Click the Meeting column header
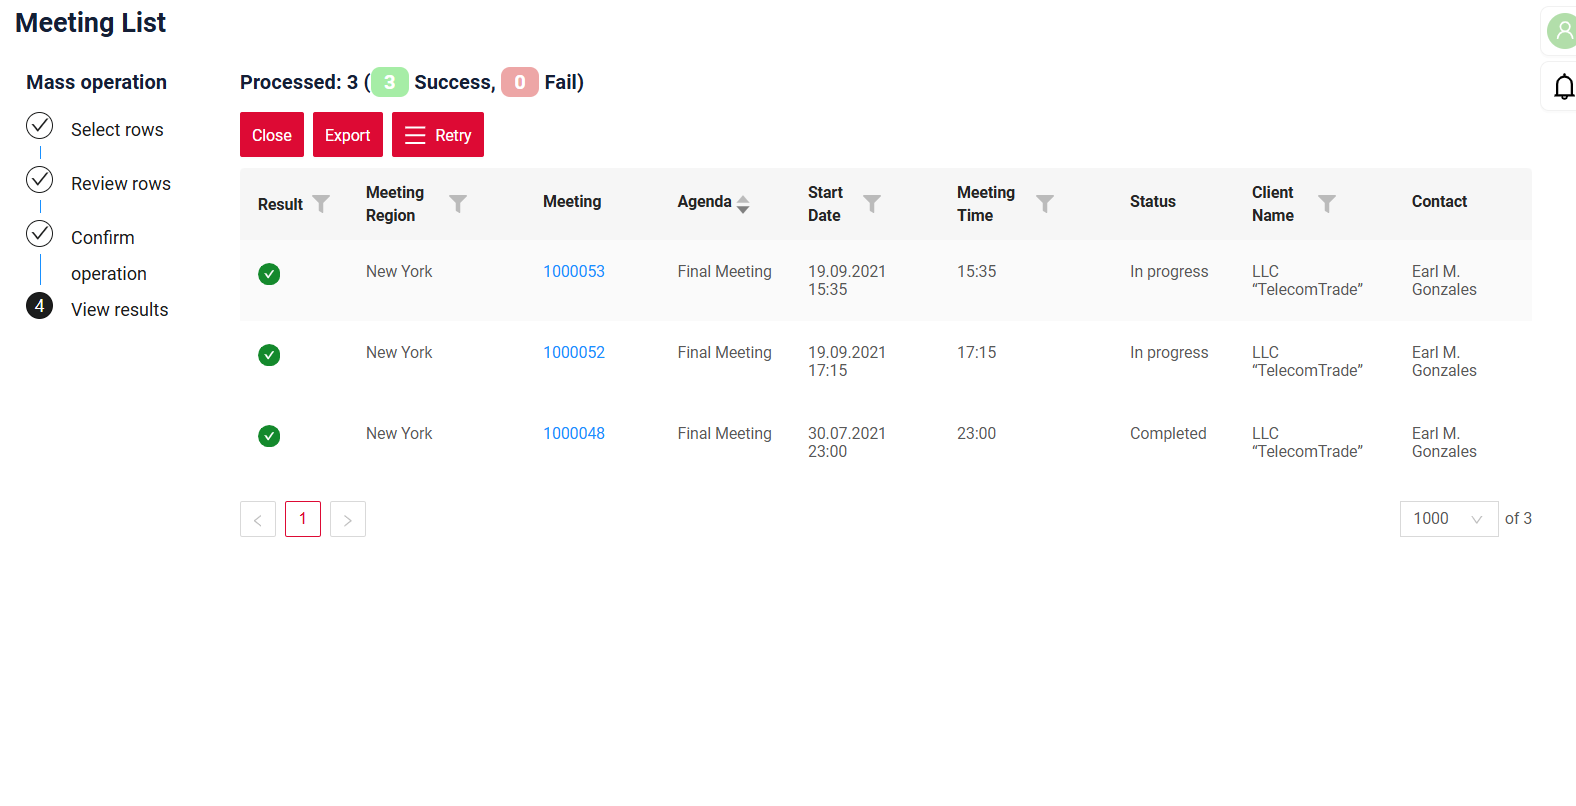The image size is (1576, 806). [572, 202]
